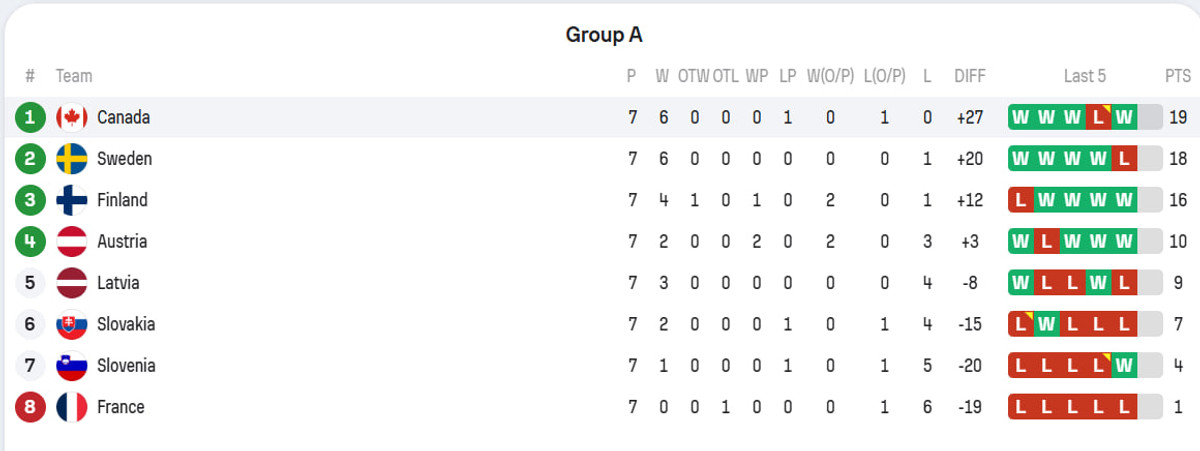Click the France flag icon
The height and width of the screenshot is (451, 1200).
coord(71,407)
